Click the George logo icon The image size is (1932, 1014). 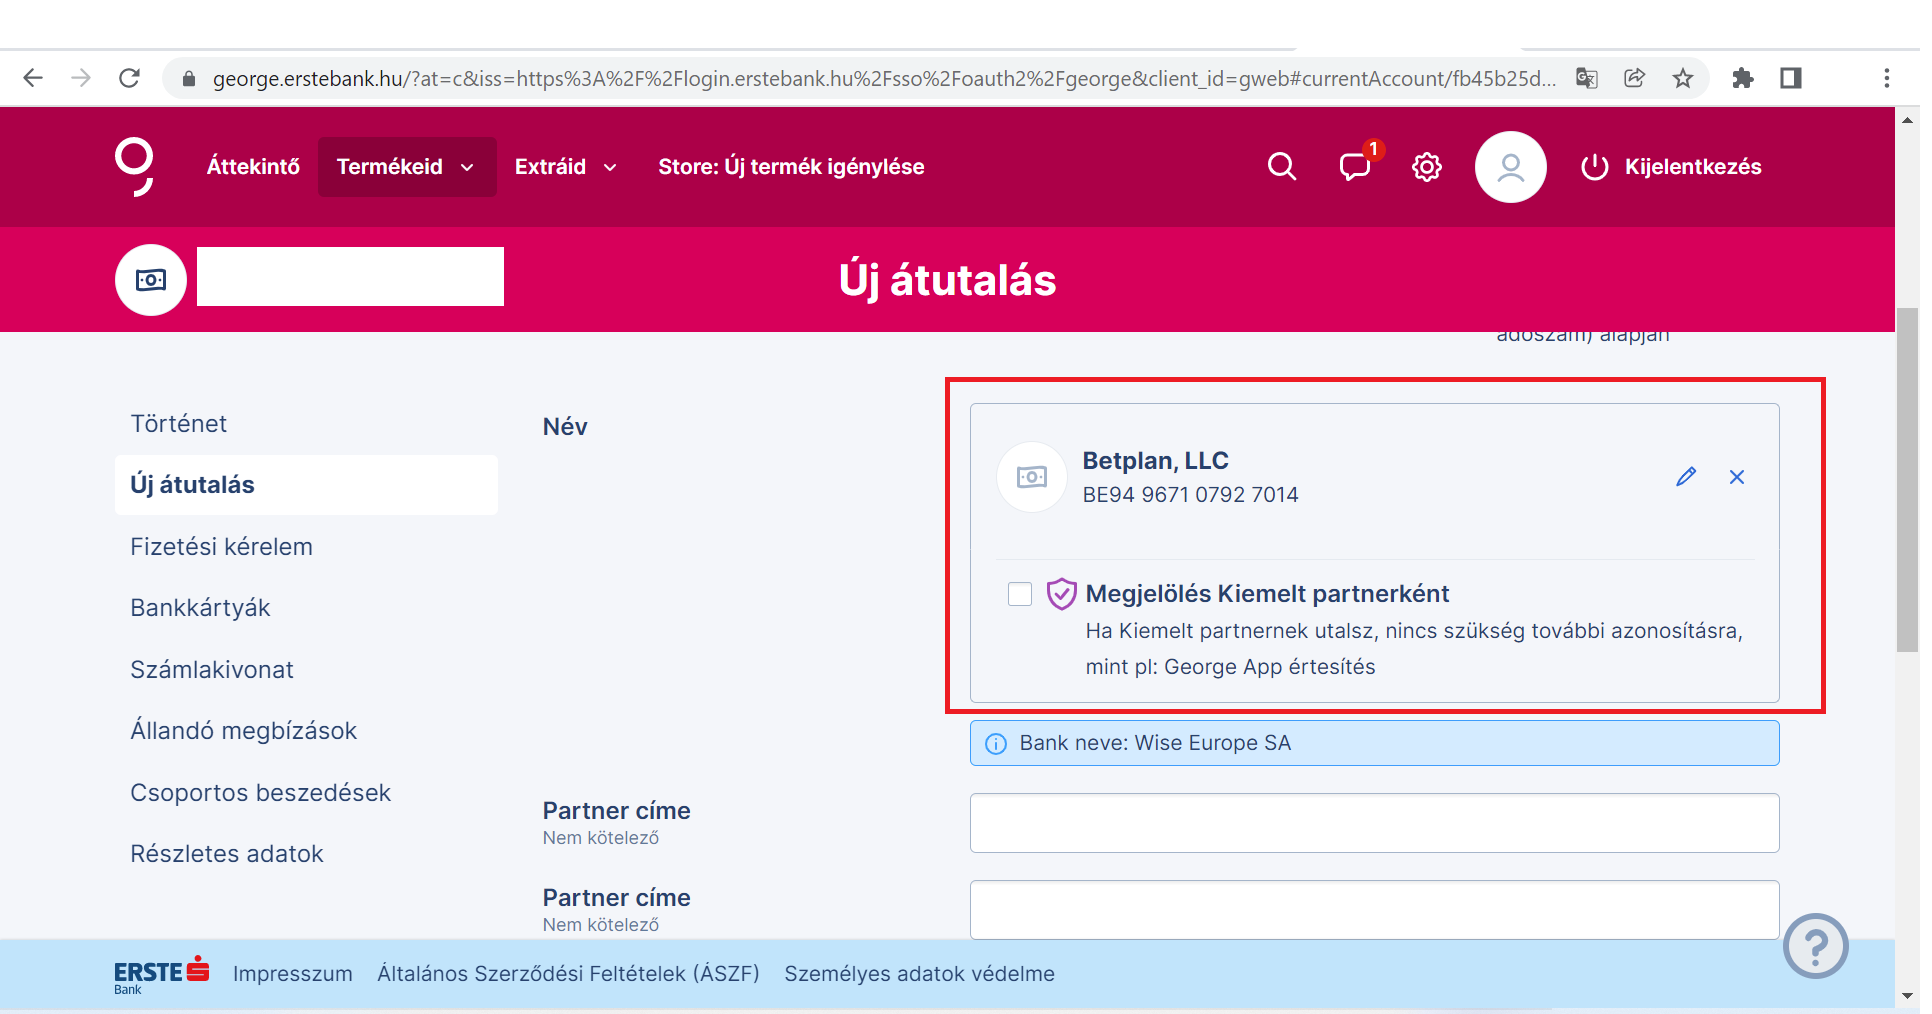pos(134,167)
